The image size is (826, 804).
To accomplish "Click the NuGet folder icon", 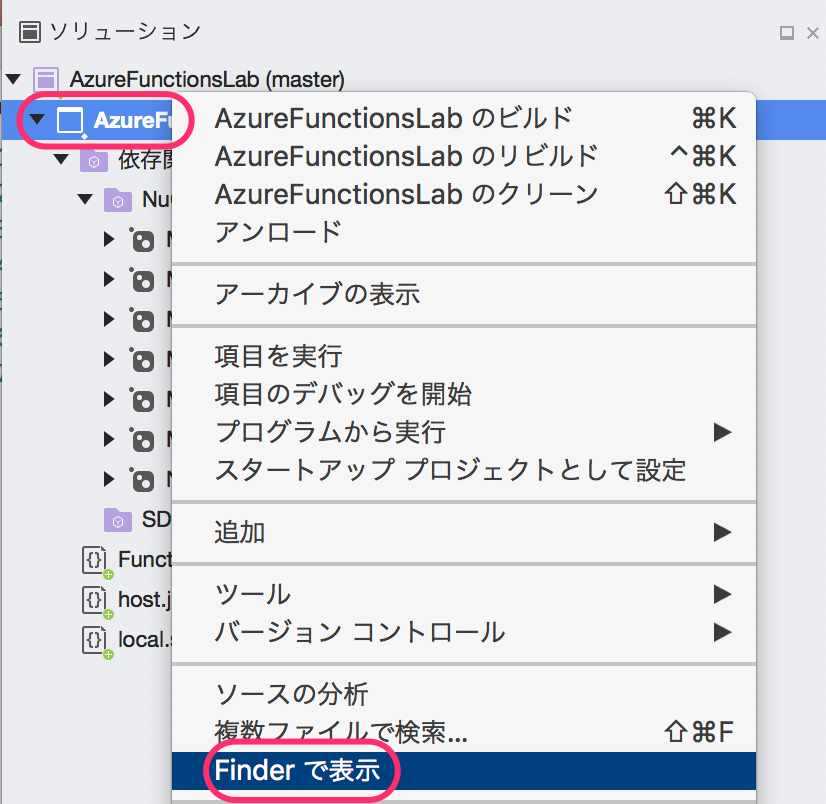I will (117, 200).
